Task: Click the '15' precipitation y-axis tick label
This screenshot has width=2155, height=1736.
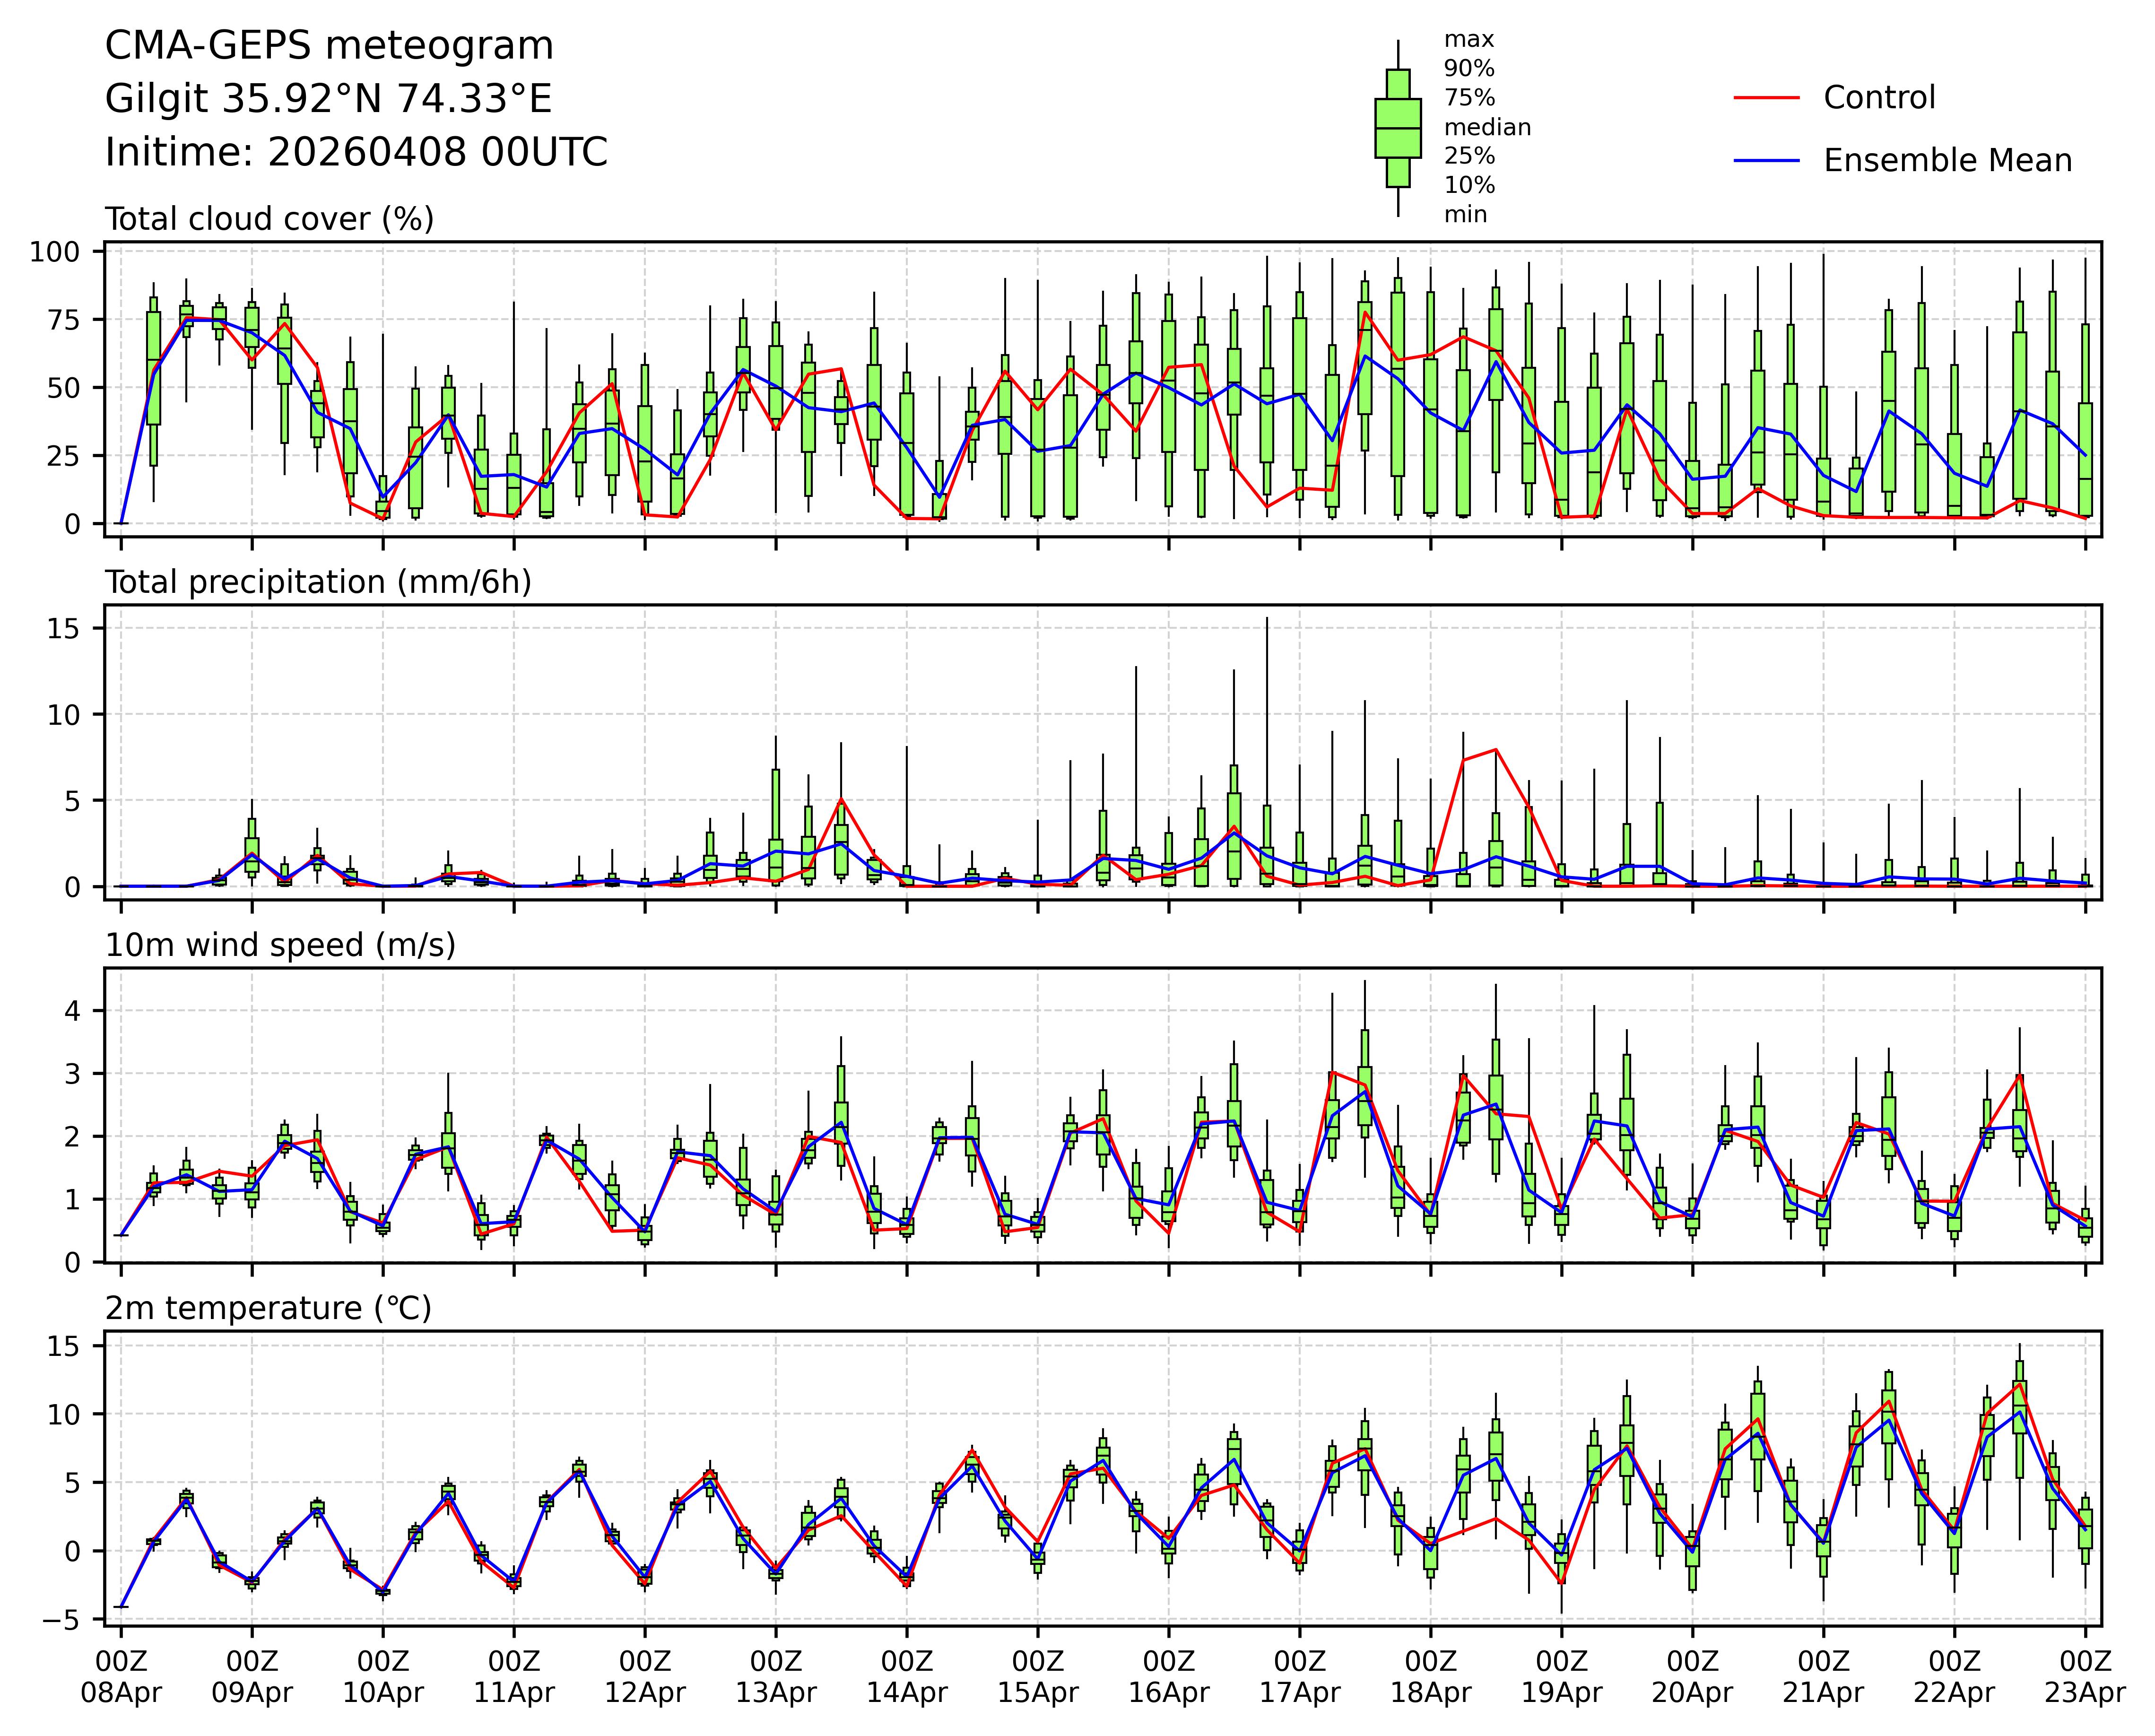Action: pos(65,628)
